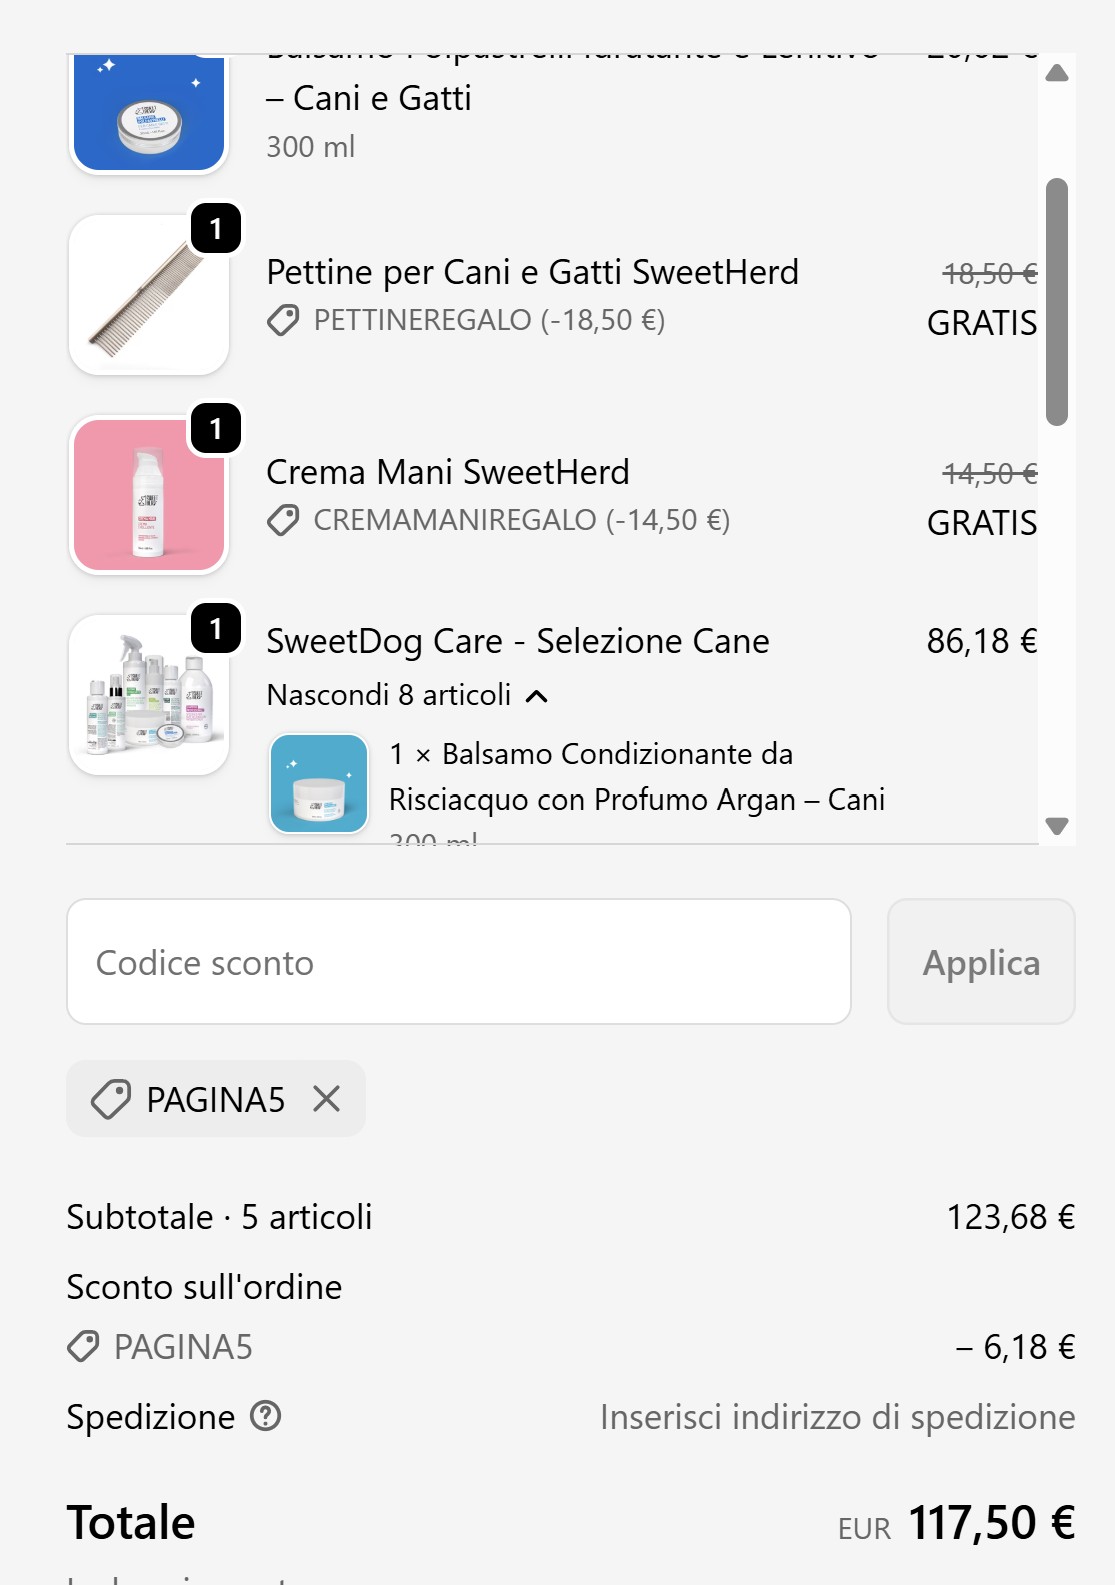This screenshot has height=1585, width=1115.
Task: Click tag icon under Sconto sull'ordine
Action: point(83,1346)
